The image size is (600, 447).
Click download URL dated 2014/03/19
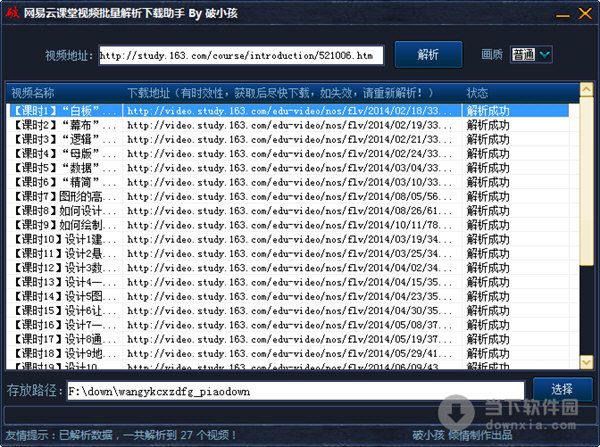[289, 239]
